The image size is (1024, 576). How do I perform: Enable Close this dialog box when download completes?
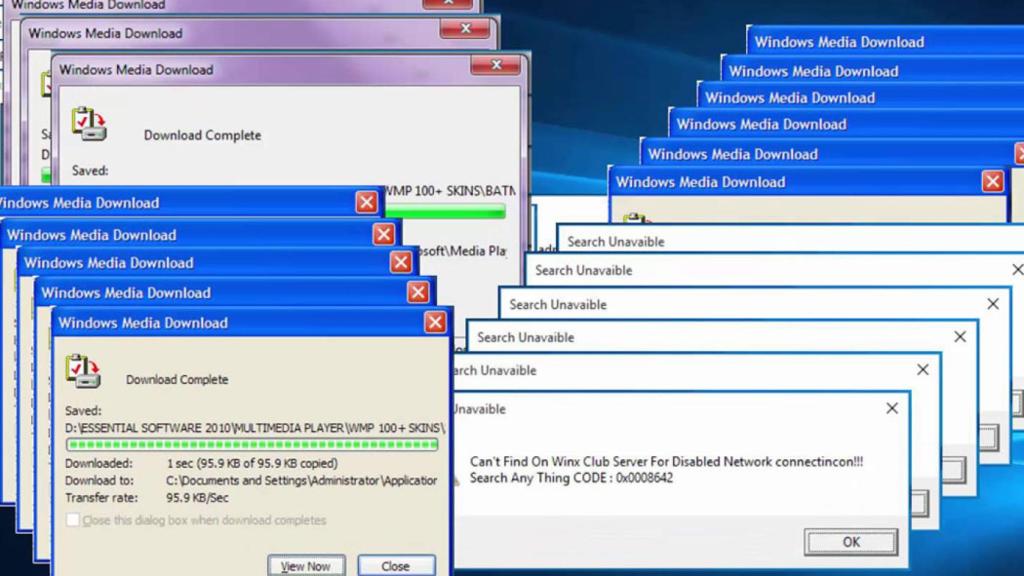[71, 520]
